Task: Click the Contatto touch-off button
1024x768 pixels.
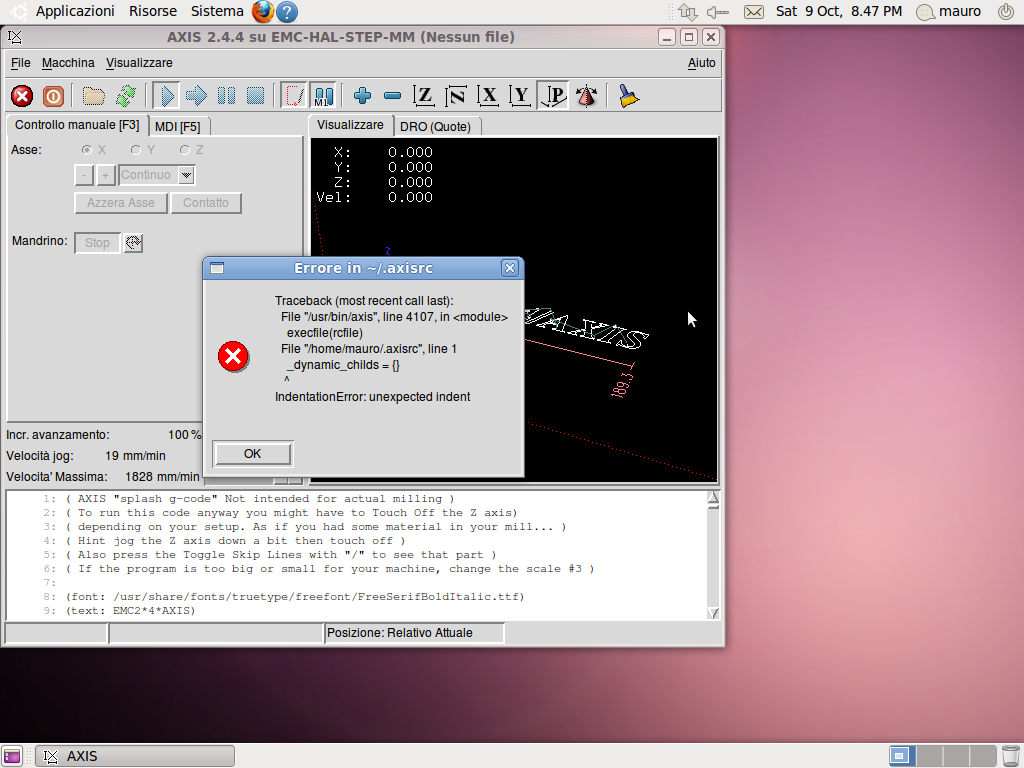Action: point(206,202)
